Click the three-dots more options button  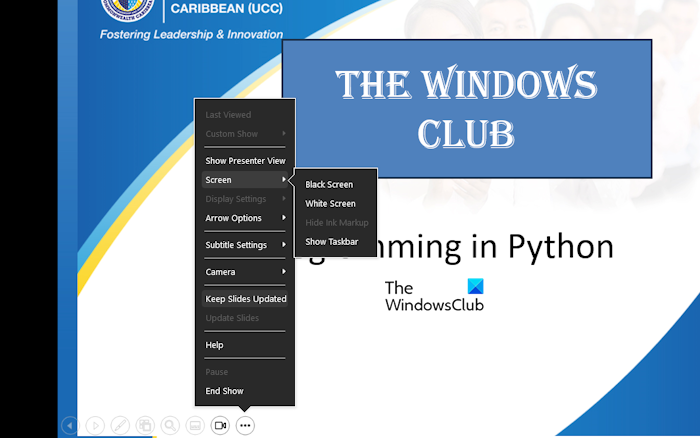pos(245,425)
